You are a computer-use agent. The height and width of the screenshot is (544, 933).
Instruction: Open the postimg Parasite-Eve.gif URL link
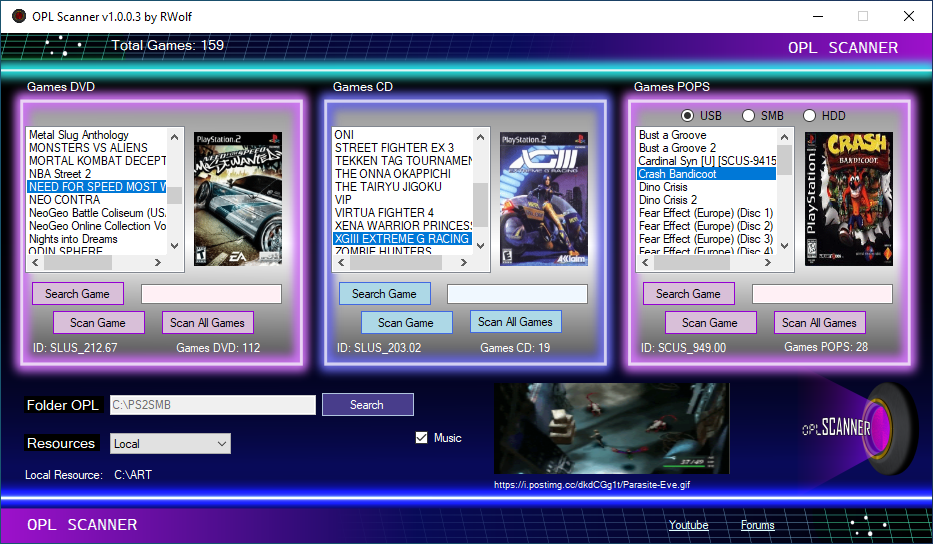tap(592, 484)
